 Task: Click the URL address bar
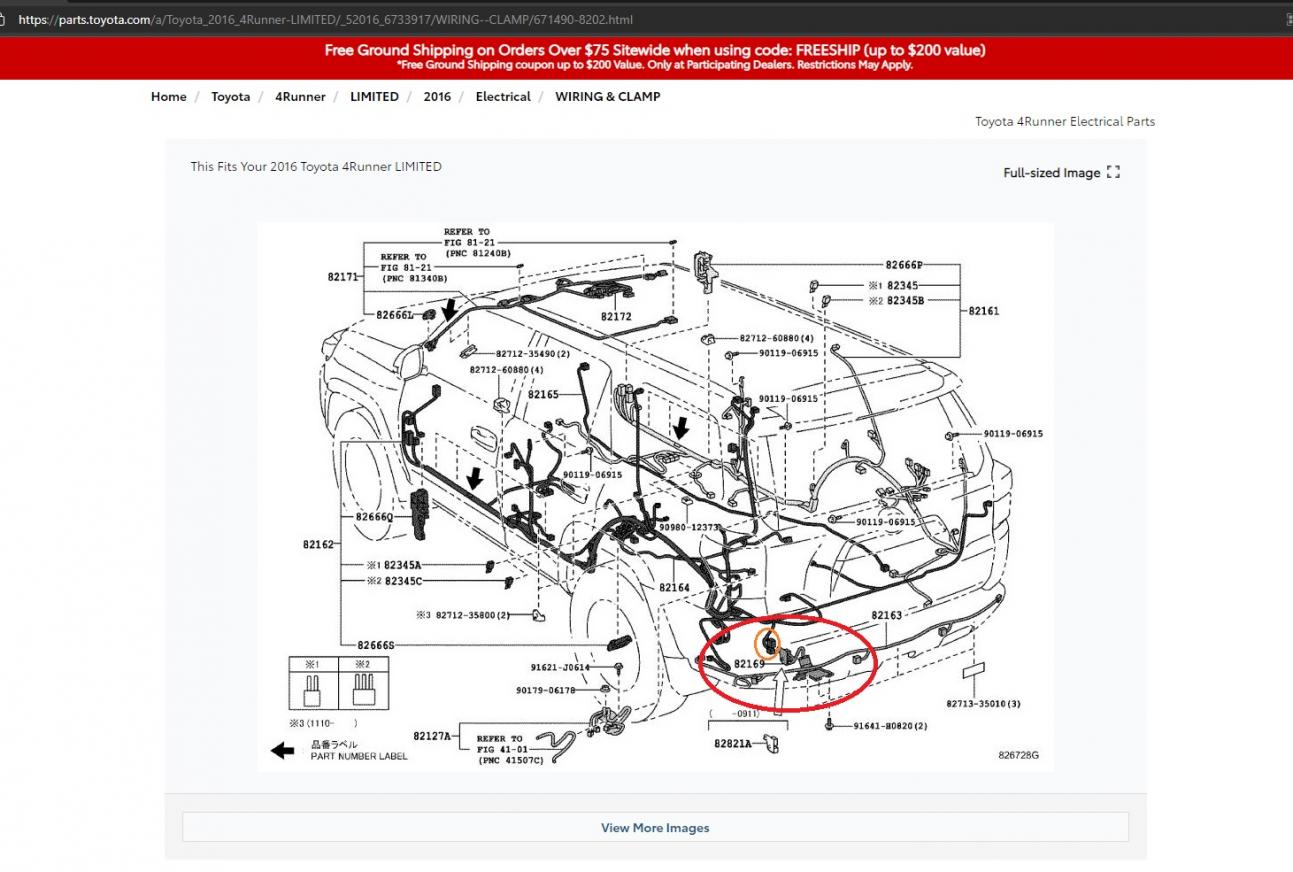pyautogui.click(x=640, y=19)
